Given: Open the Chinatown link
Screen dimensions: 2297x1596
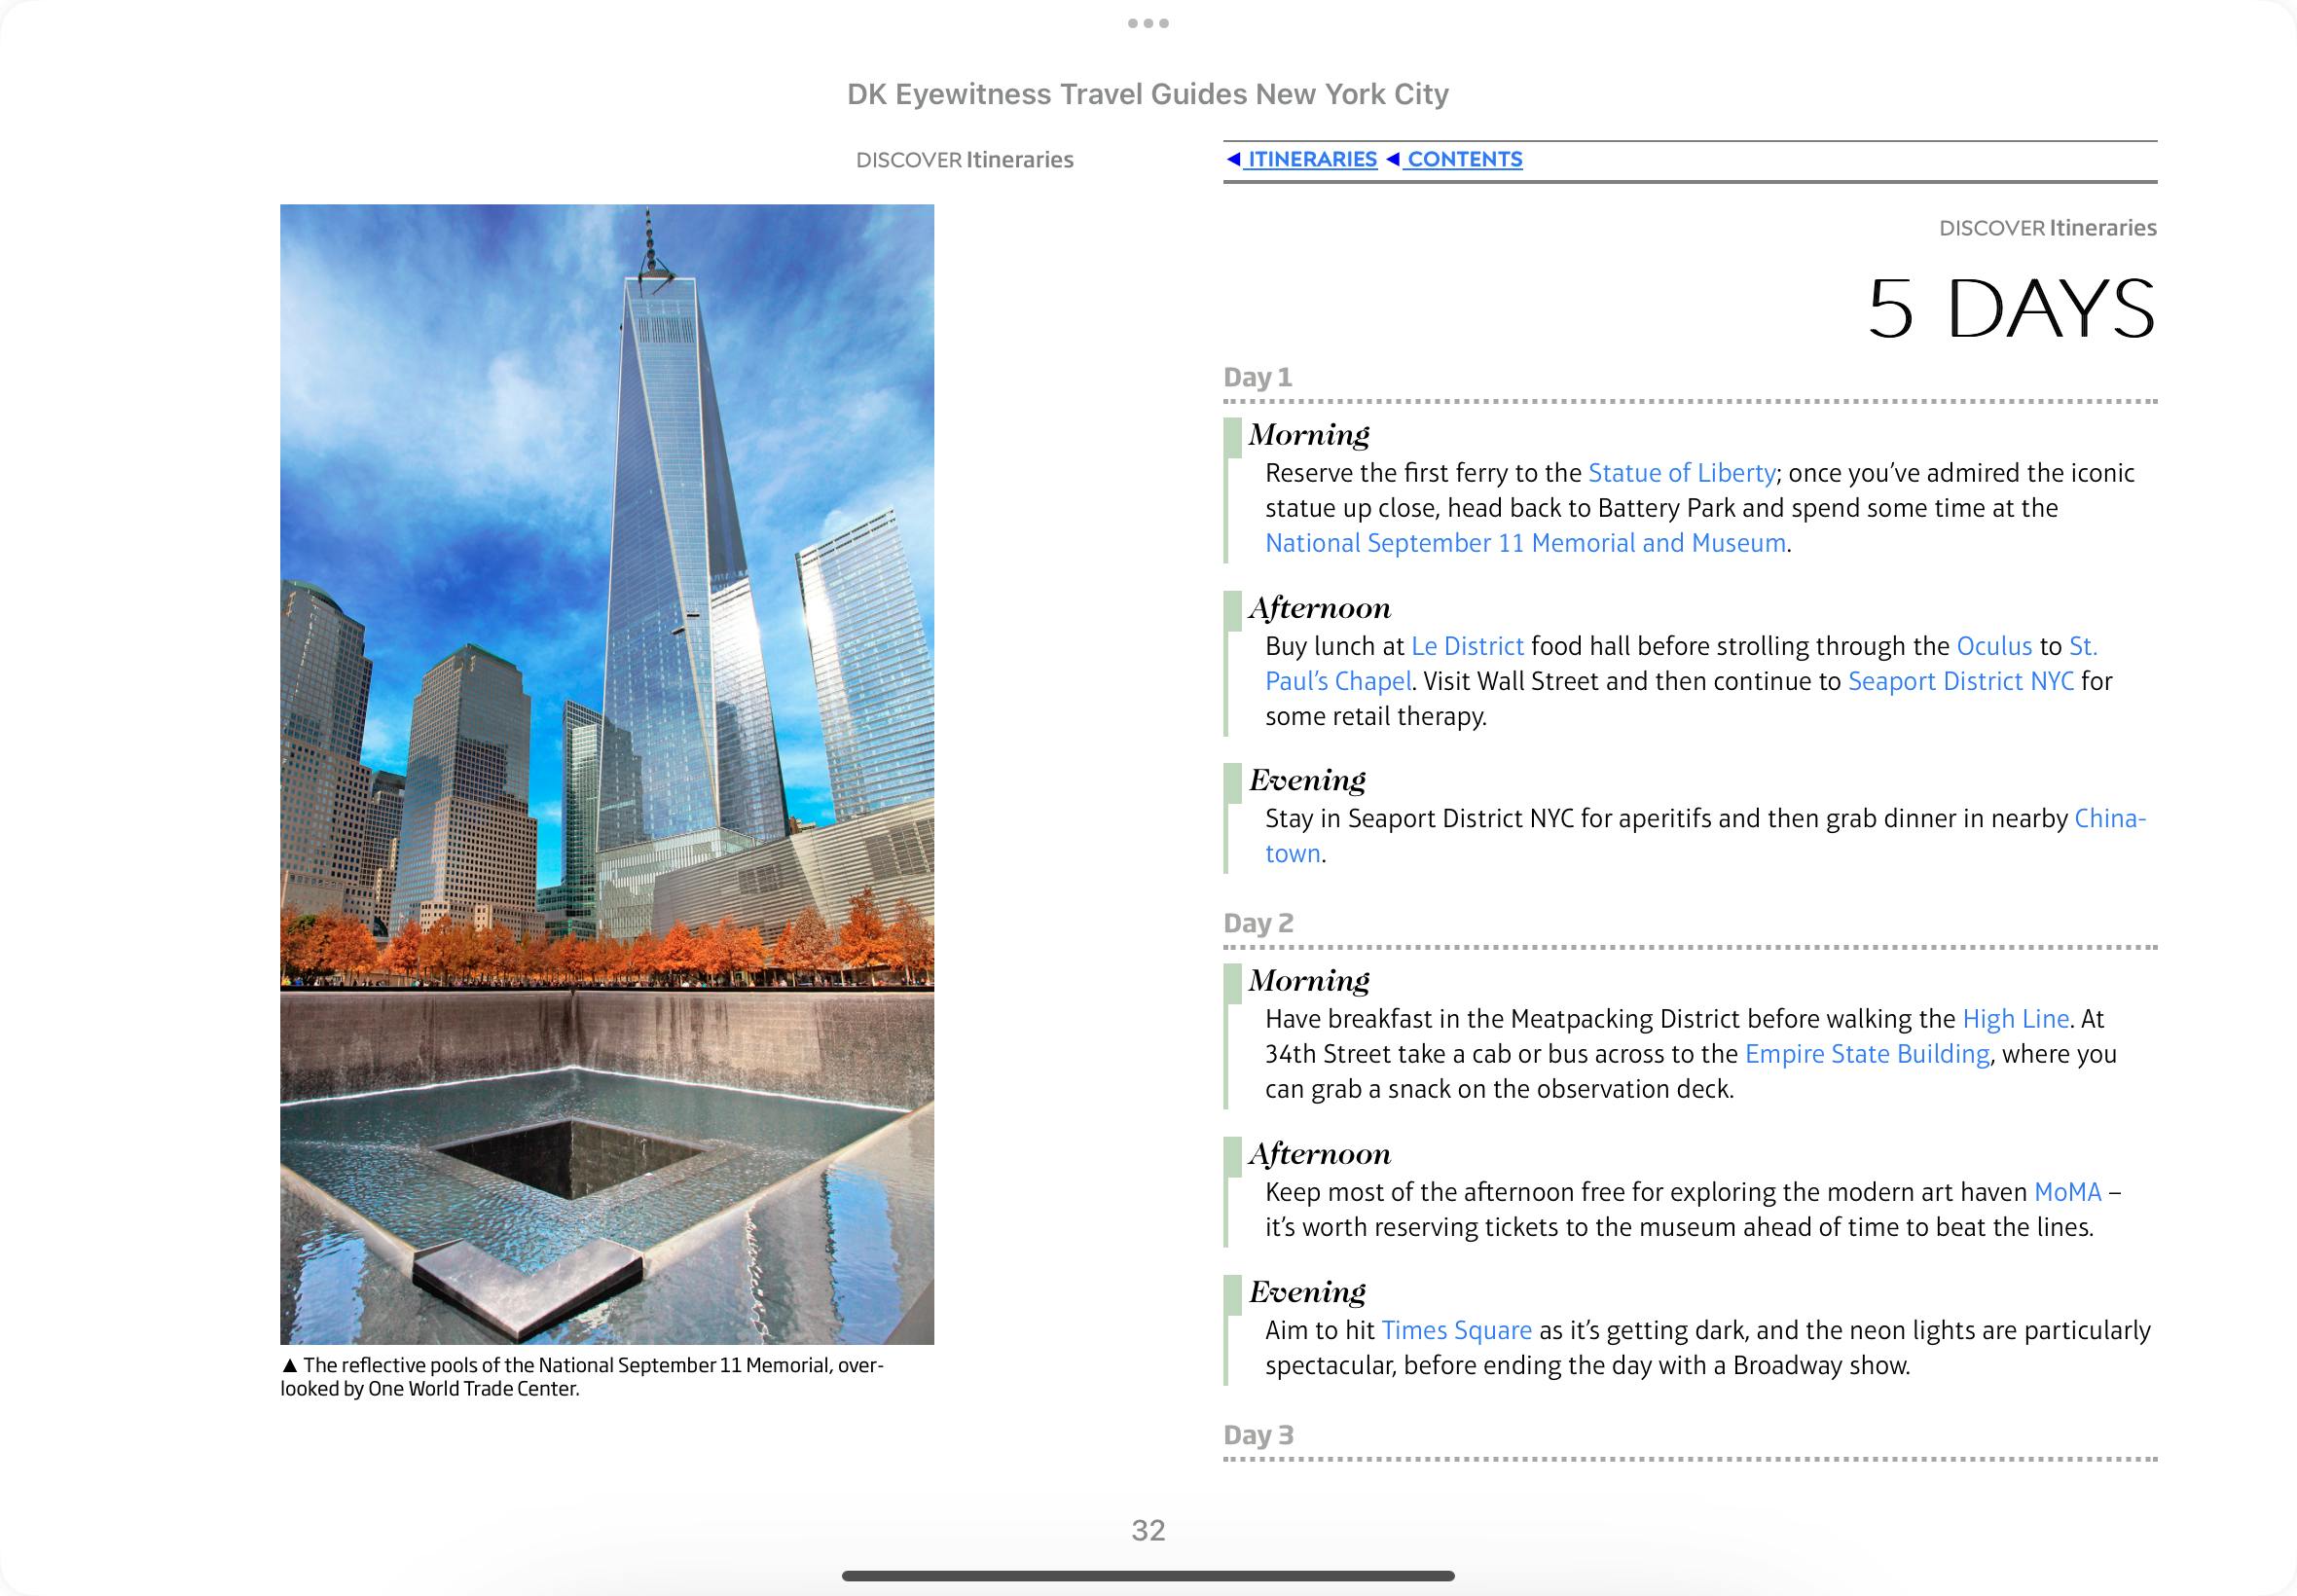Looking at the screenshot, I should tap(2109, 819).
